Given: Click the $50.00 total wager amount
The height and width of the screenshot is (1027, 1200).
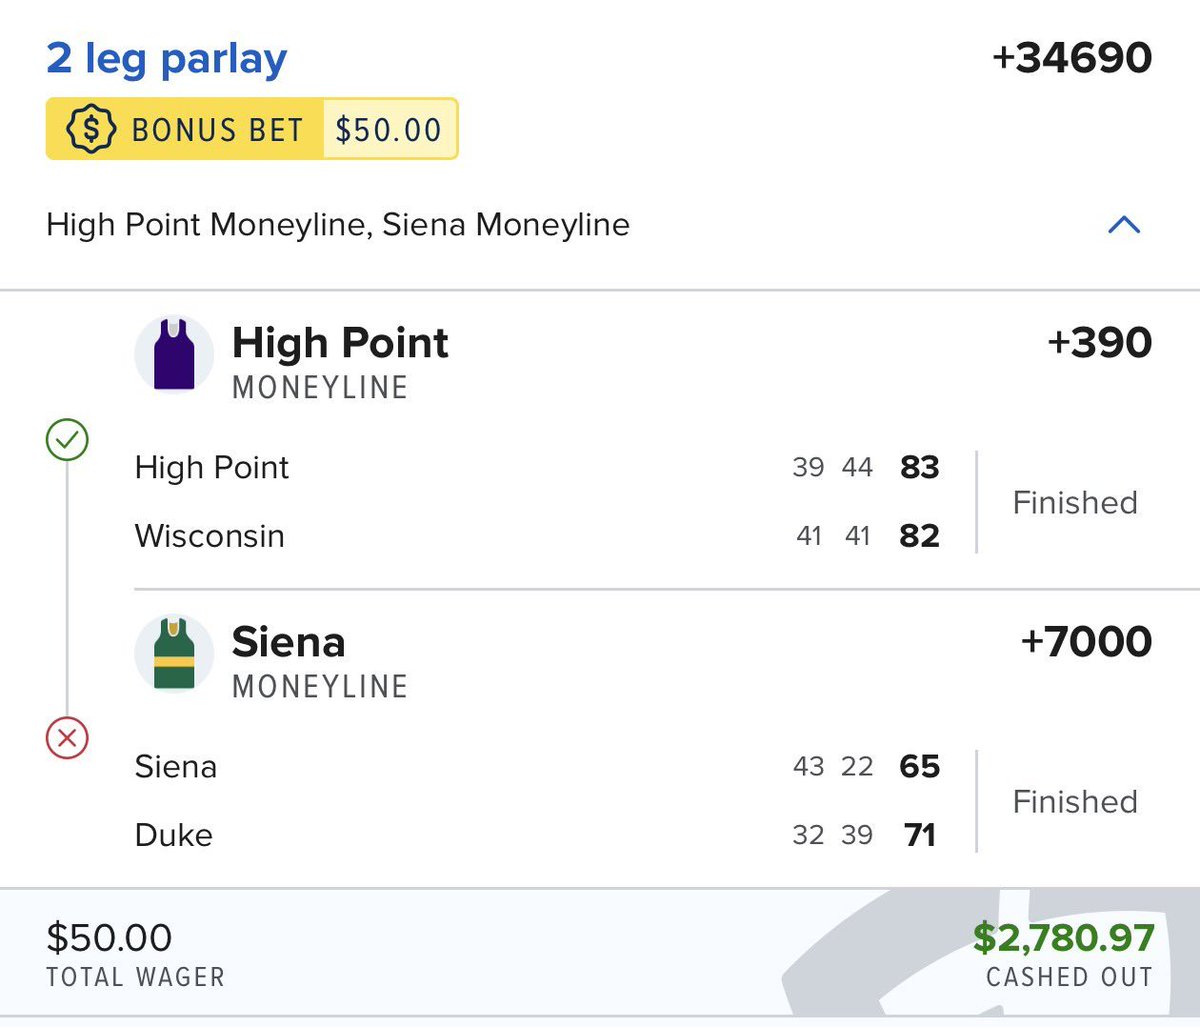Looking at the screenshot, I should [x=109, y=938].
